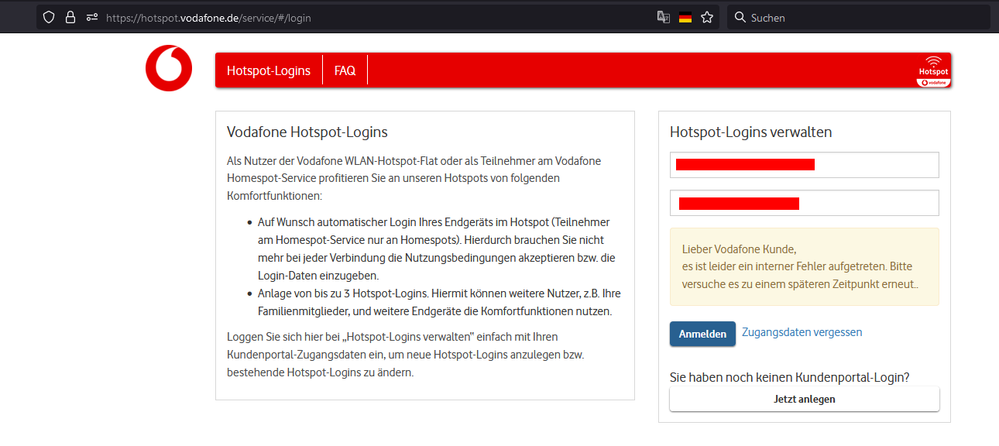
Task: Click the Anmelden button
Action: point(702,334)
